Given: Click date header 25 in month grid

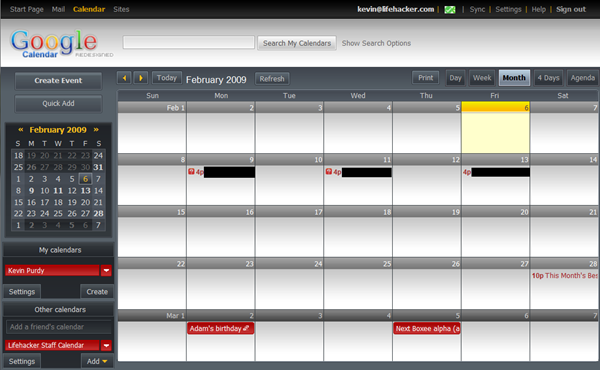Looking at the screenshot, I should [x=387, y=264].
